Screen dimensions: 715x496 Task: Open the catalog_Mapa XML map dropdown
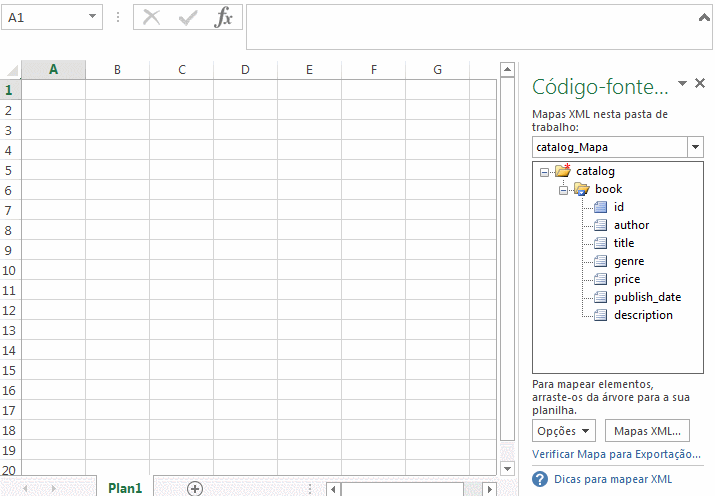coord(695,147)
